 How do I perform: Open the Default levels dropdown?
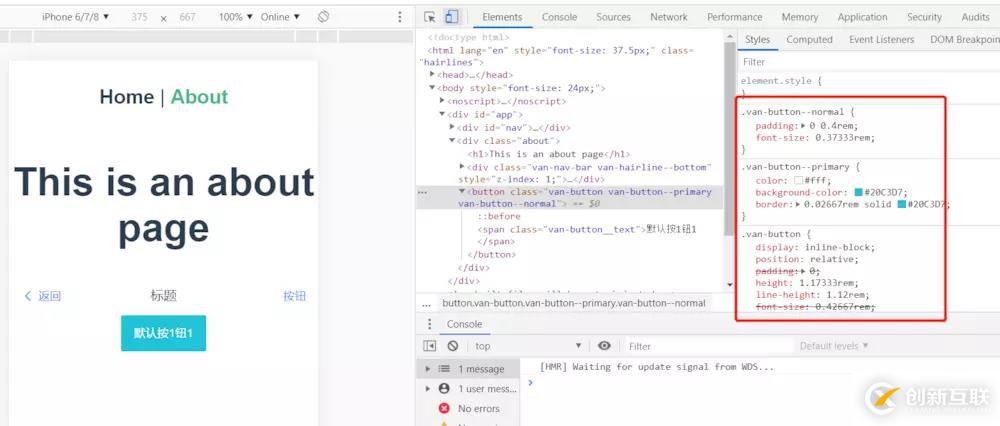[x=834, y=346]
